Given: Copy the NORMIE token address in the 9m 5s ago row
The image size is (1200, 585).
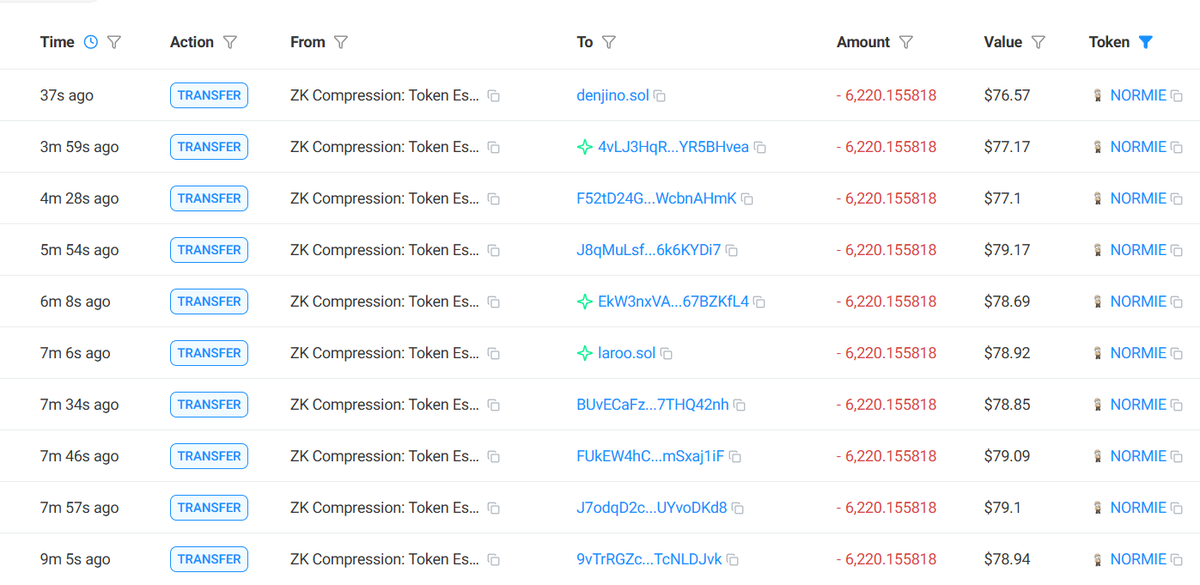Looking at the screenshot, I should [1176, 560].
